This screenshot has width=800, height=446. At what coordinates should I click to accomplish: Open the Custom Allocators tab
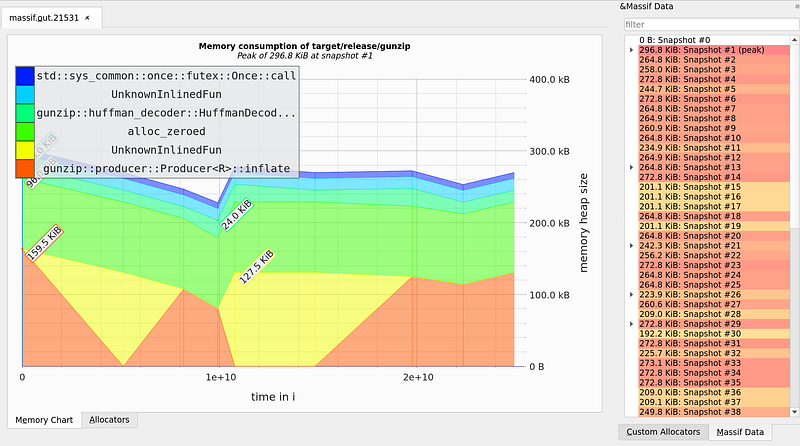(x=664, y=432)
